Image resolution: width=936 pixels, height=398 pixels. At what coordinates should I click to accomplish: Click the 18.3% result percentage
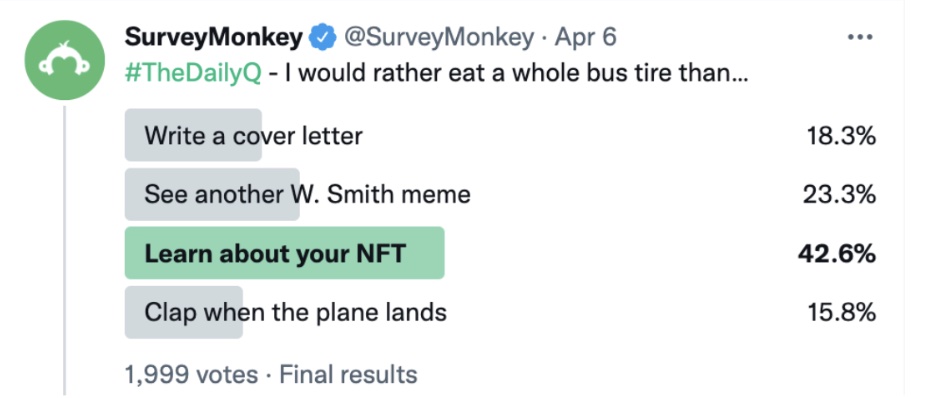click(x=841, y=137)
